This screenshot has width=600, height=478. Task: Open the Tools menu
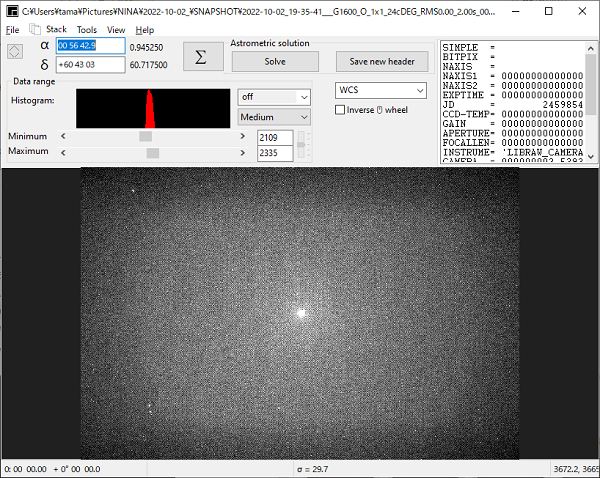click(87, 30)
